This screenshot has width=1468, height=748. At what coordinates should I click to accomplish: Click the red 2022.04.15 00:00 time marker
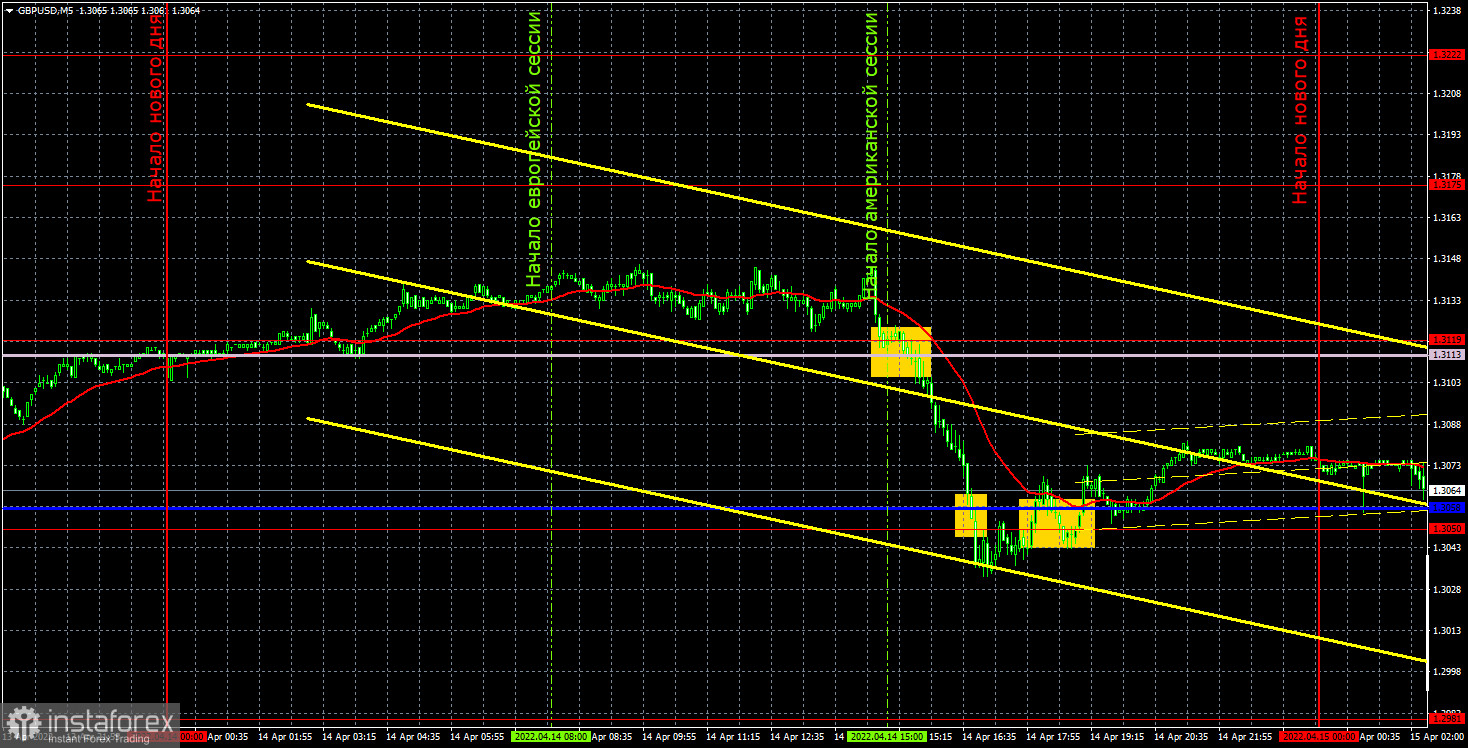(x=1320, y=736)
